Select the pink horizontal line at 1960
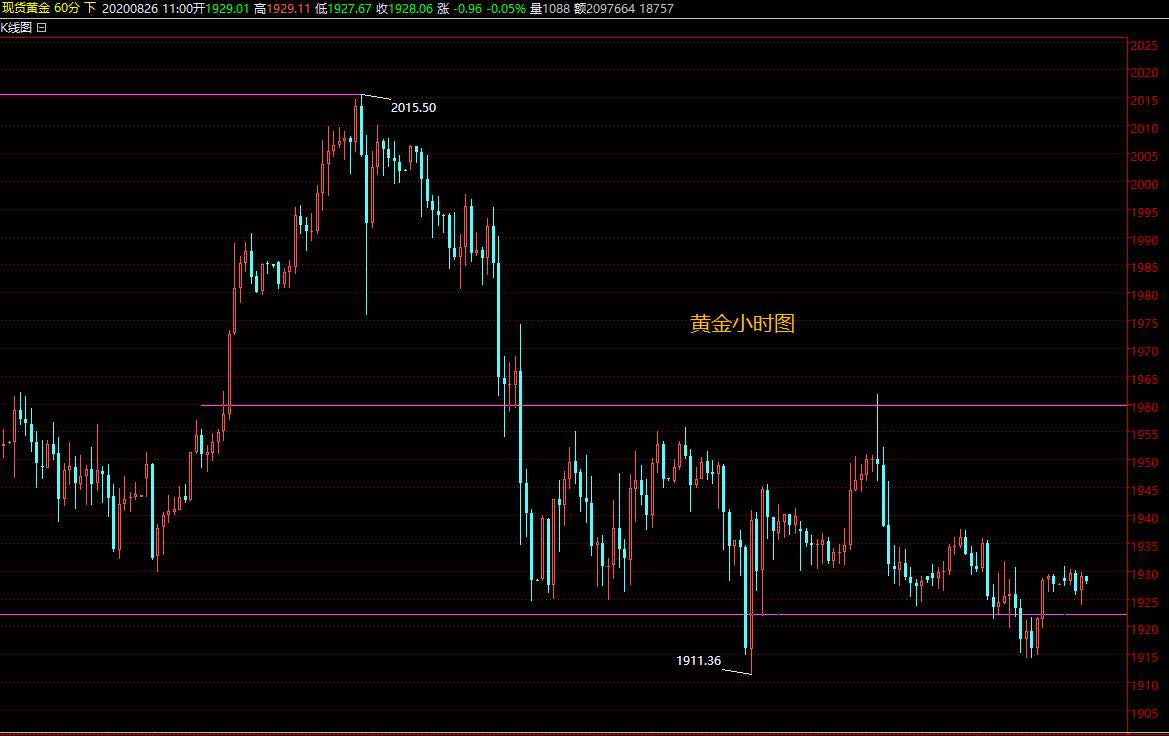 coord(664,406)
